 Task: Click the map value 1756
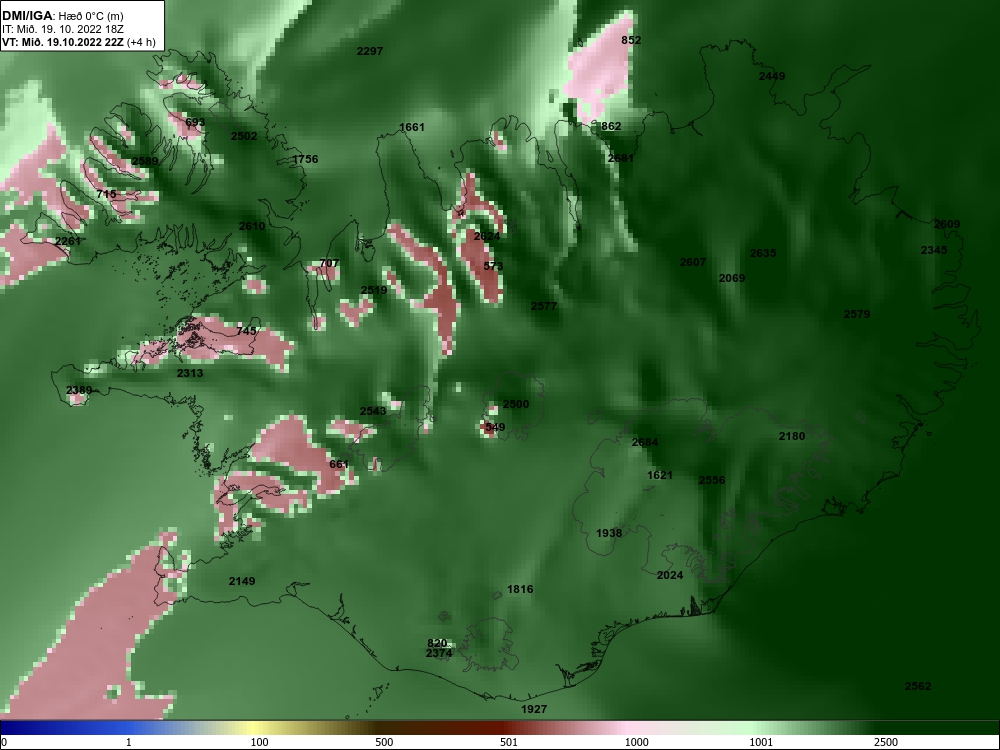click(x=305, y=159)
